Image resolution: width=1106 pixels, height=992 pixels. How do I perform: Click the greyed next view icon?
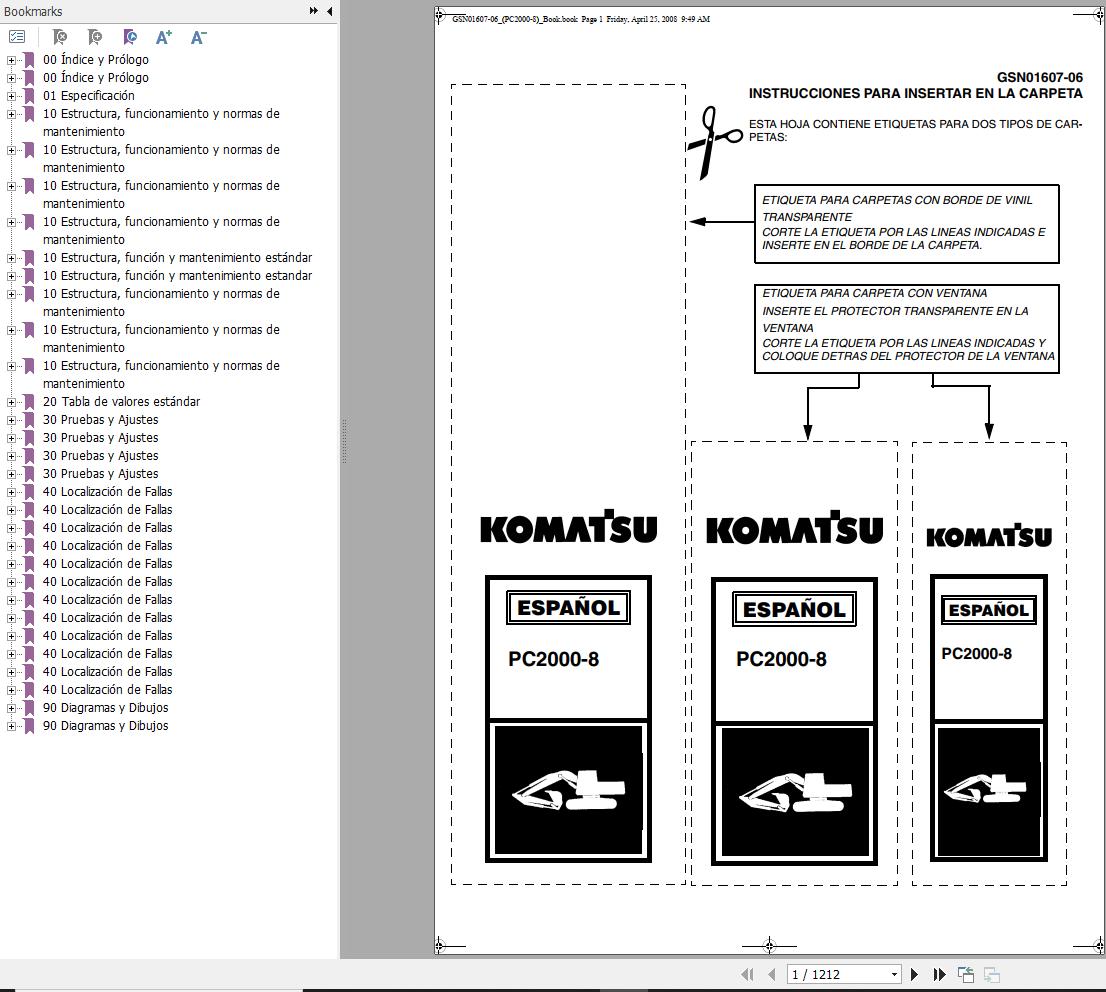point(992,974)
